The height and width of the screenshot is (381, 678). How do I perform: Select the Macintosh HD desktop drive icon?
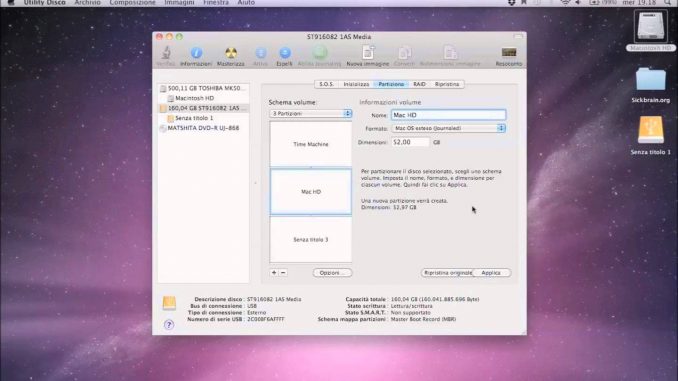pyautogui.click(x=650, y=27)
